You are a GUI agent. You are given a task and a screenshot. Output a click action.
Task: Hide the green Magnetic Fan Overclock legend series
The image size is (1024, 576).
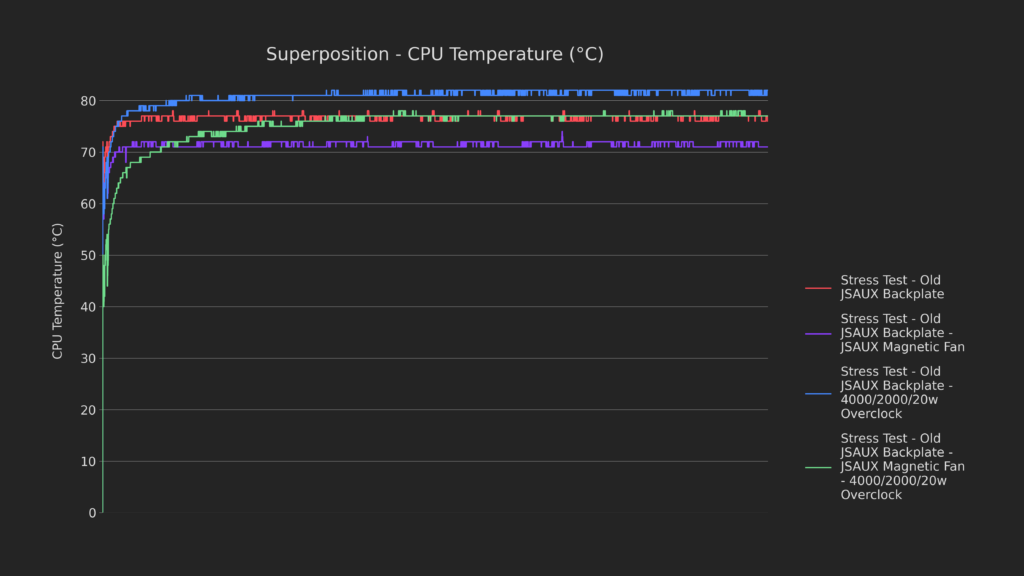(x=902, y=466)
